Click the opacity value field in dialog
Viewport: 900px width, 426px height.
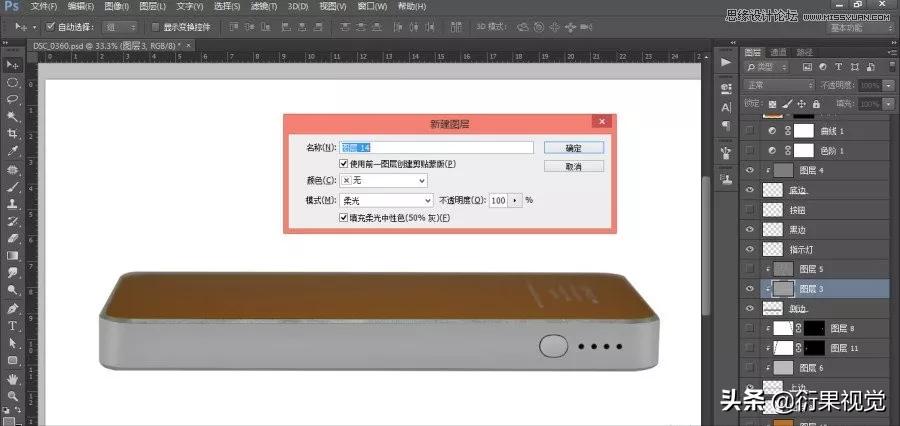point(499,200)
